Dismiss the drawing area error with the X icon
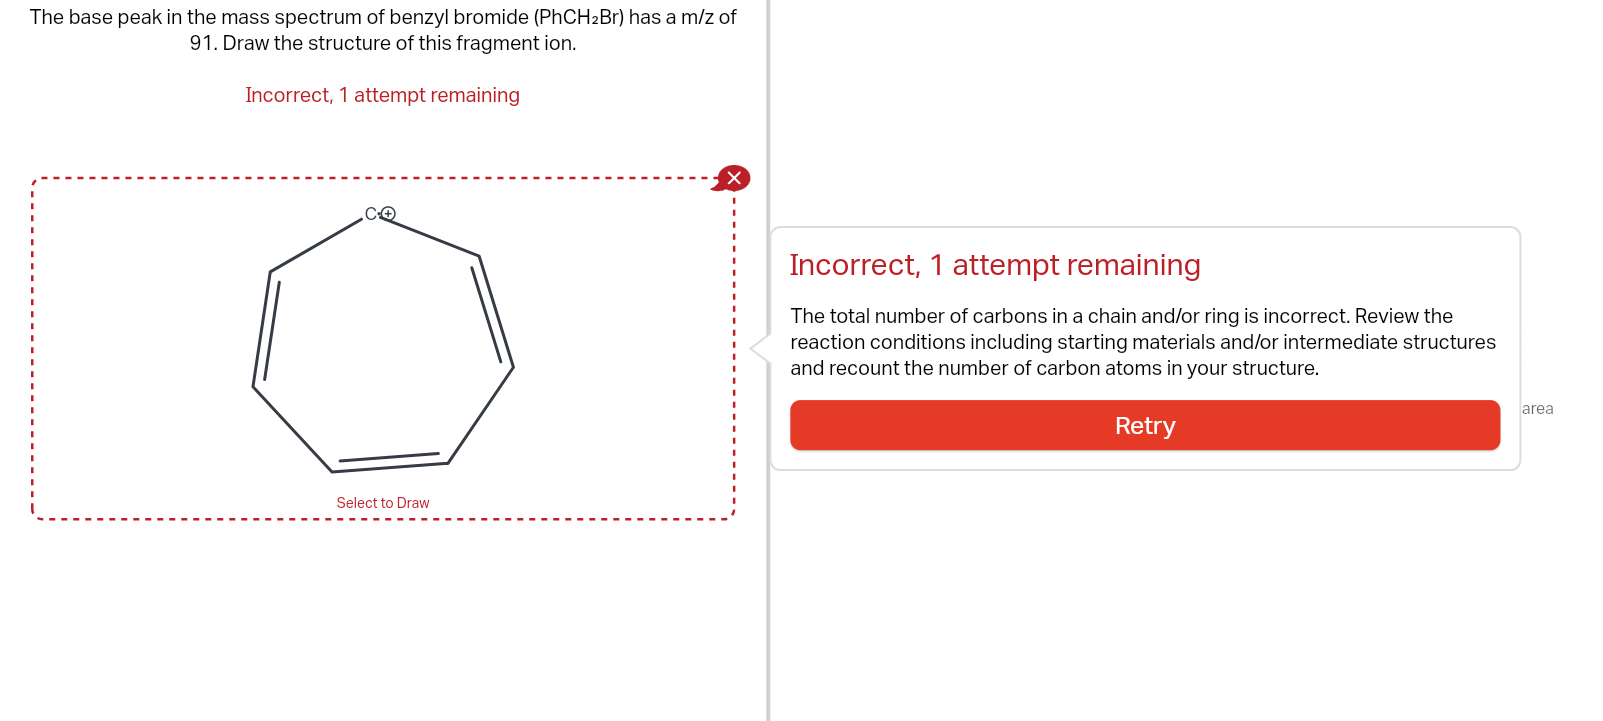 (734, 179)
